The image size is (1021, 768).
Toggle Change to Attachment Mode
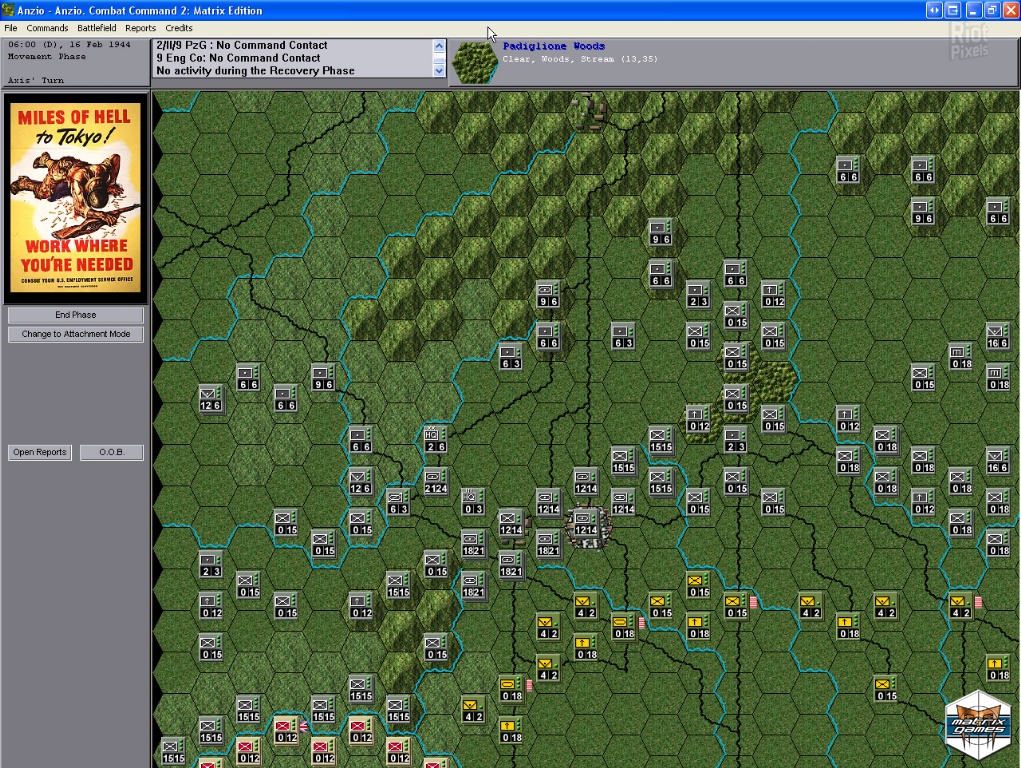(76, 334)
